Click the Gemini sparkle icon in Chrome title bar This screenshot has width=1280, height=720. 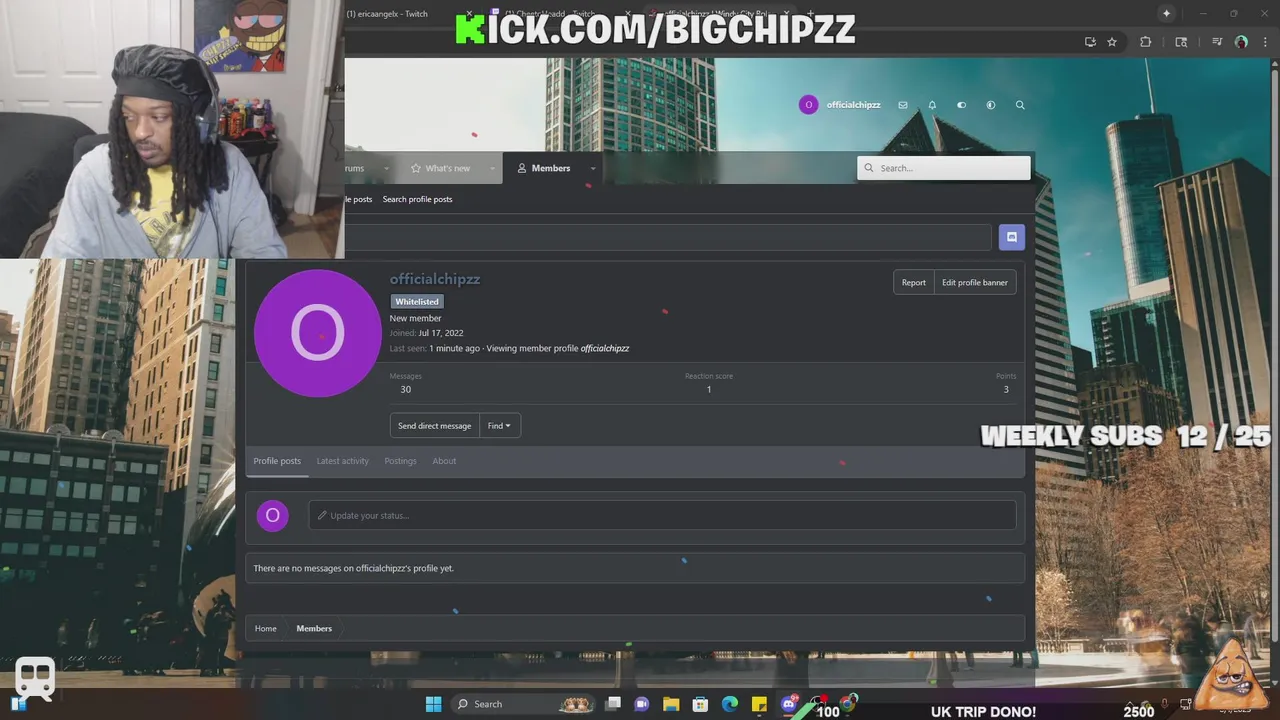point(1166,13)
